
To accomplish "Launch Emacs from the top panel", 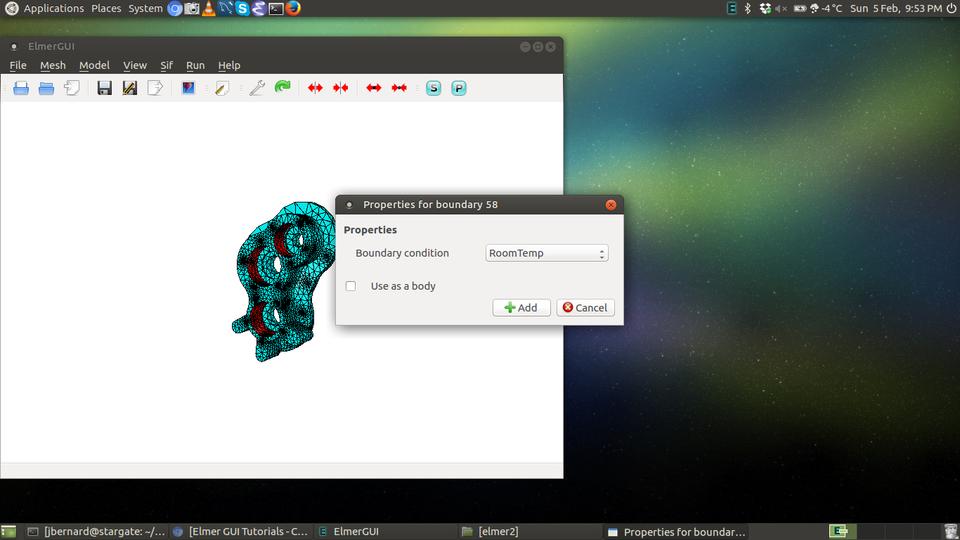I will 259,9.
